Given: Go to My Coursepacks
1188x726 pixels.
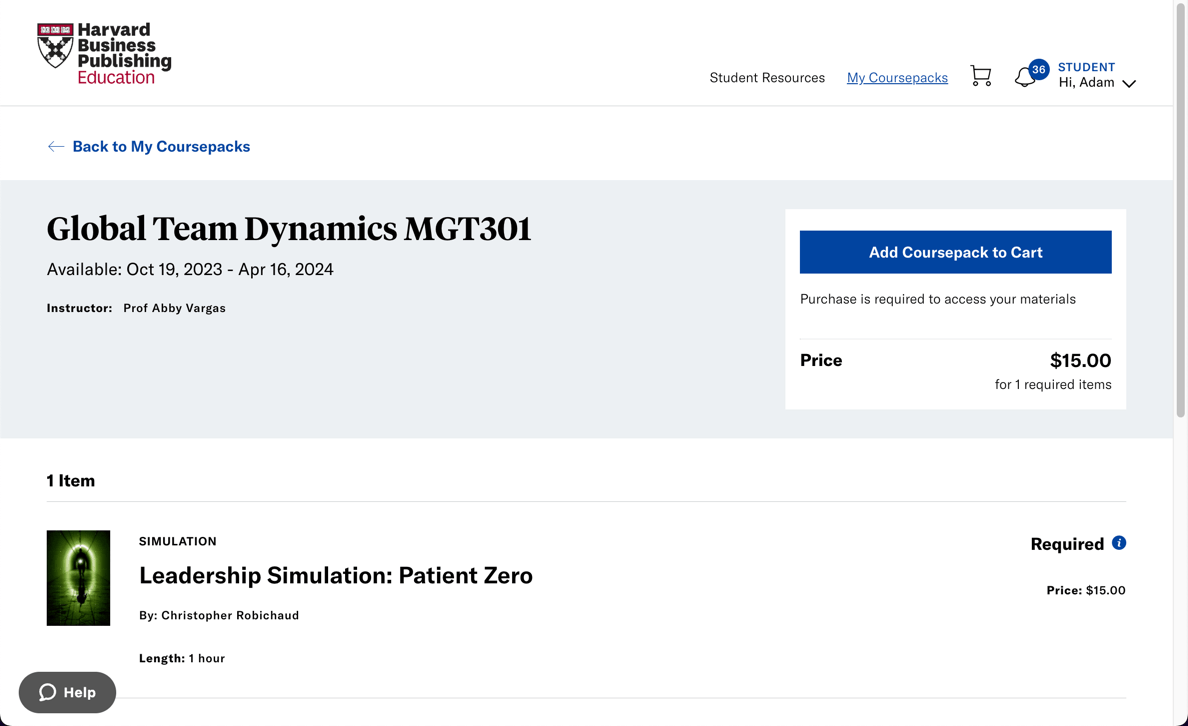Looking at the screenshot, I should point(897,77).
